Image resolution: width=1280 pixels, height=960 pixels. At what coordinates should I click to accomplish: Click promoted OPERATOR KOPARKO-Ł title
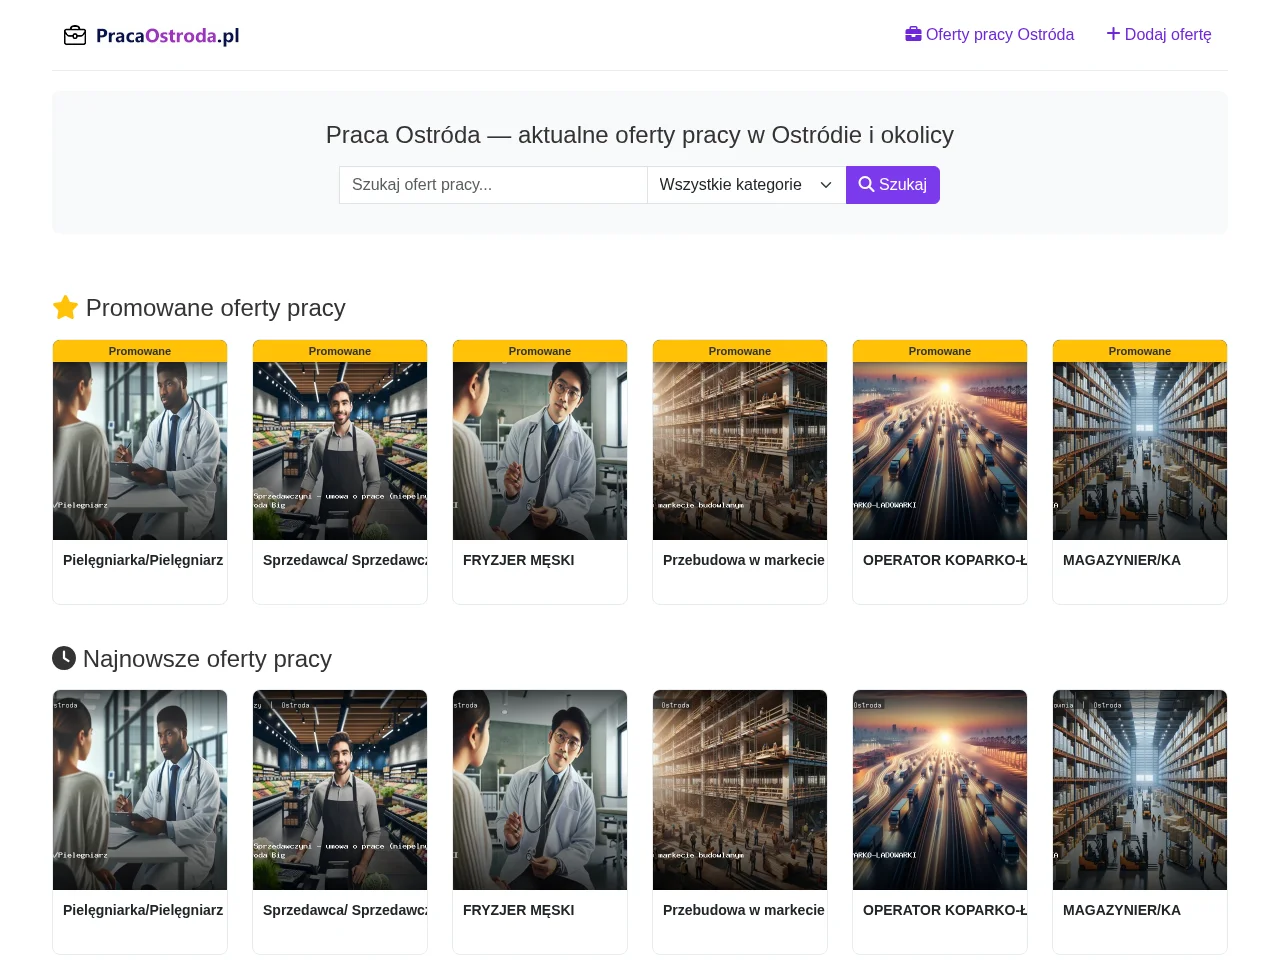[x=945, y=560]
